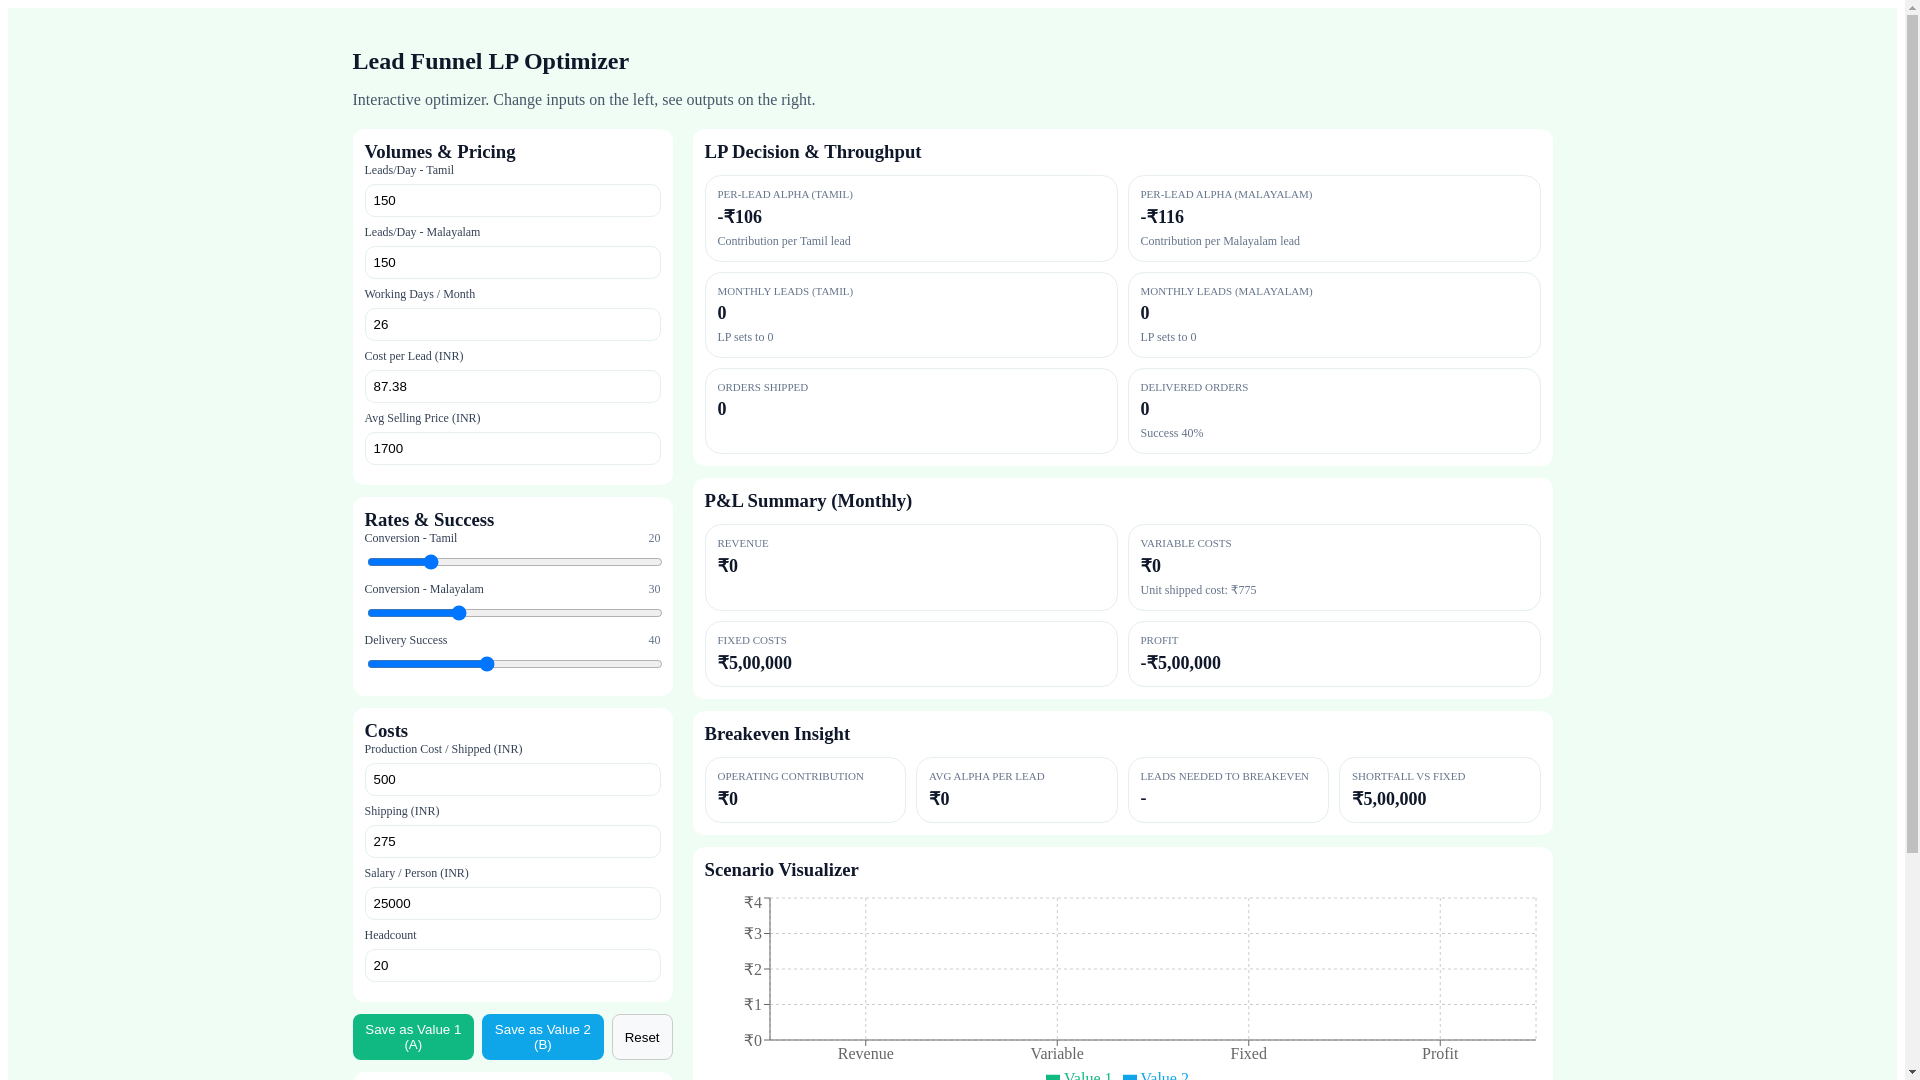Reset all inputs
The image size is (1920, 1080).
coord(642,1037)
